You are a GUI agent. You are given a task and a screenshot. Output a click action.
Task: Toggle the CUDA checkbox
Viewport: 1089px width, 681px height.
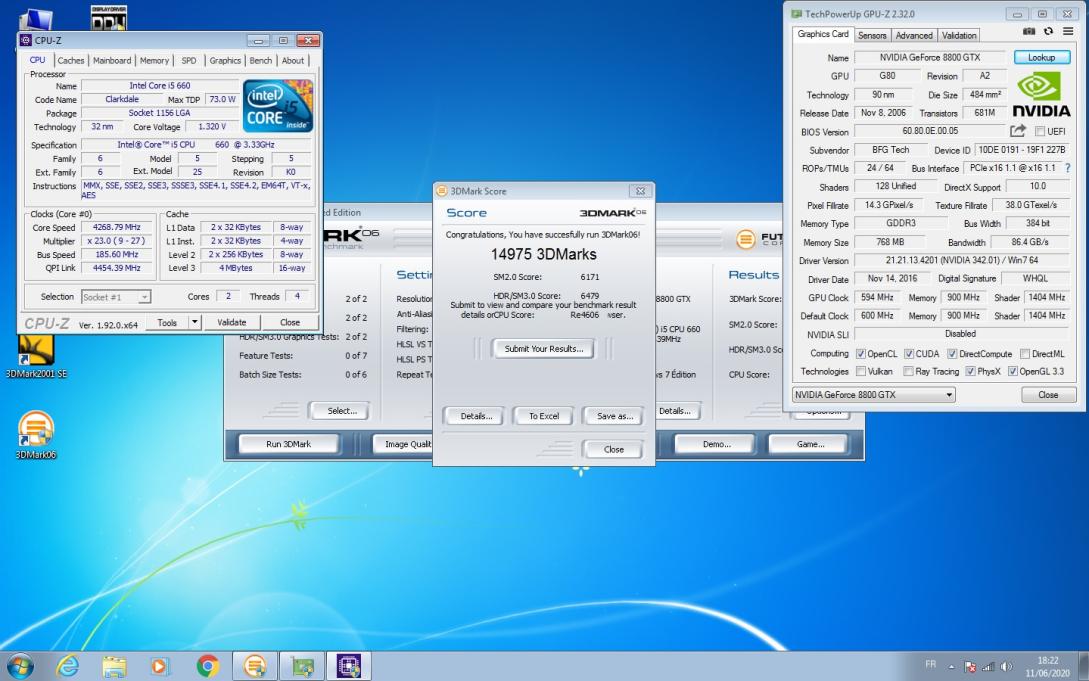[x=908, y=354]
